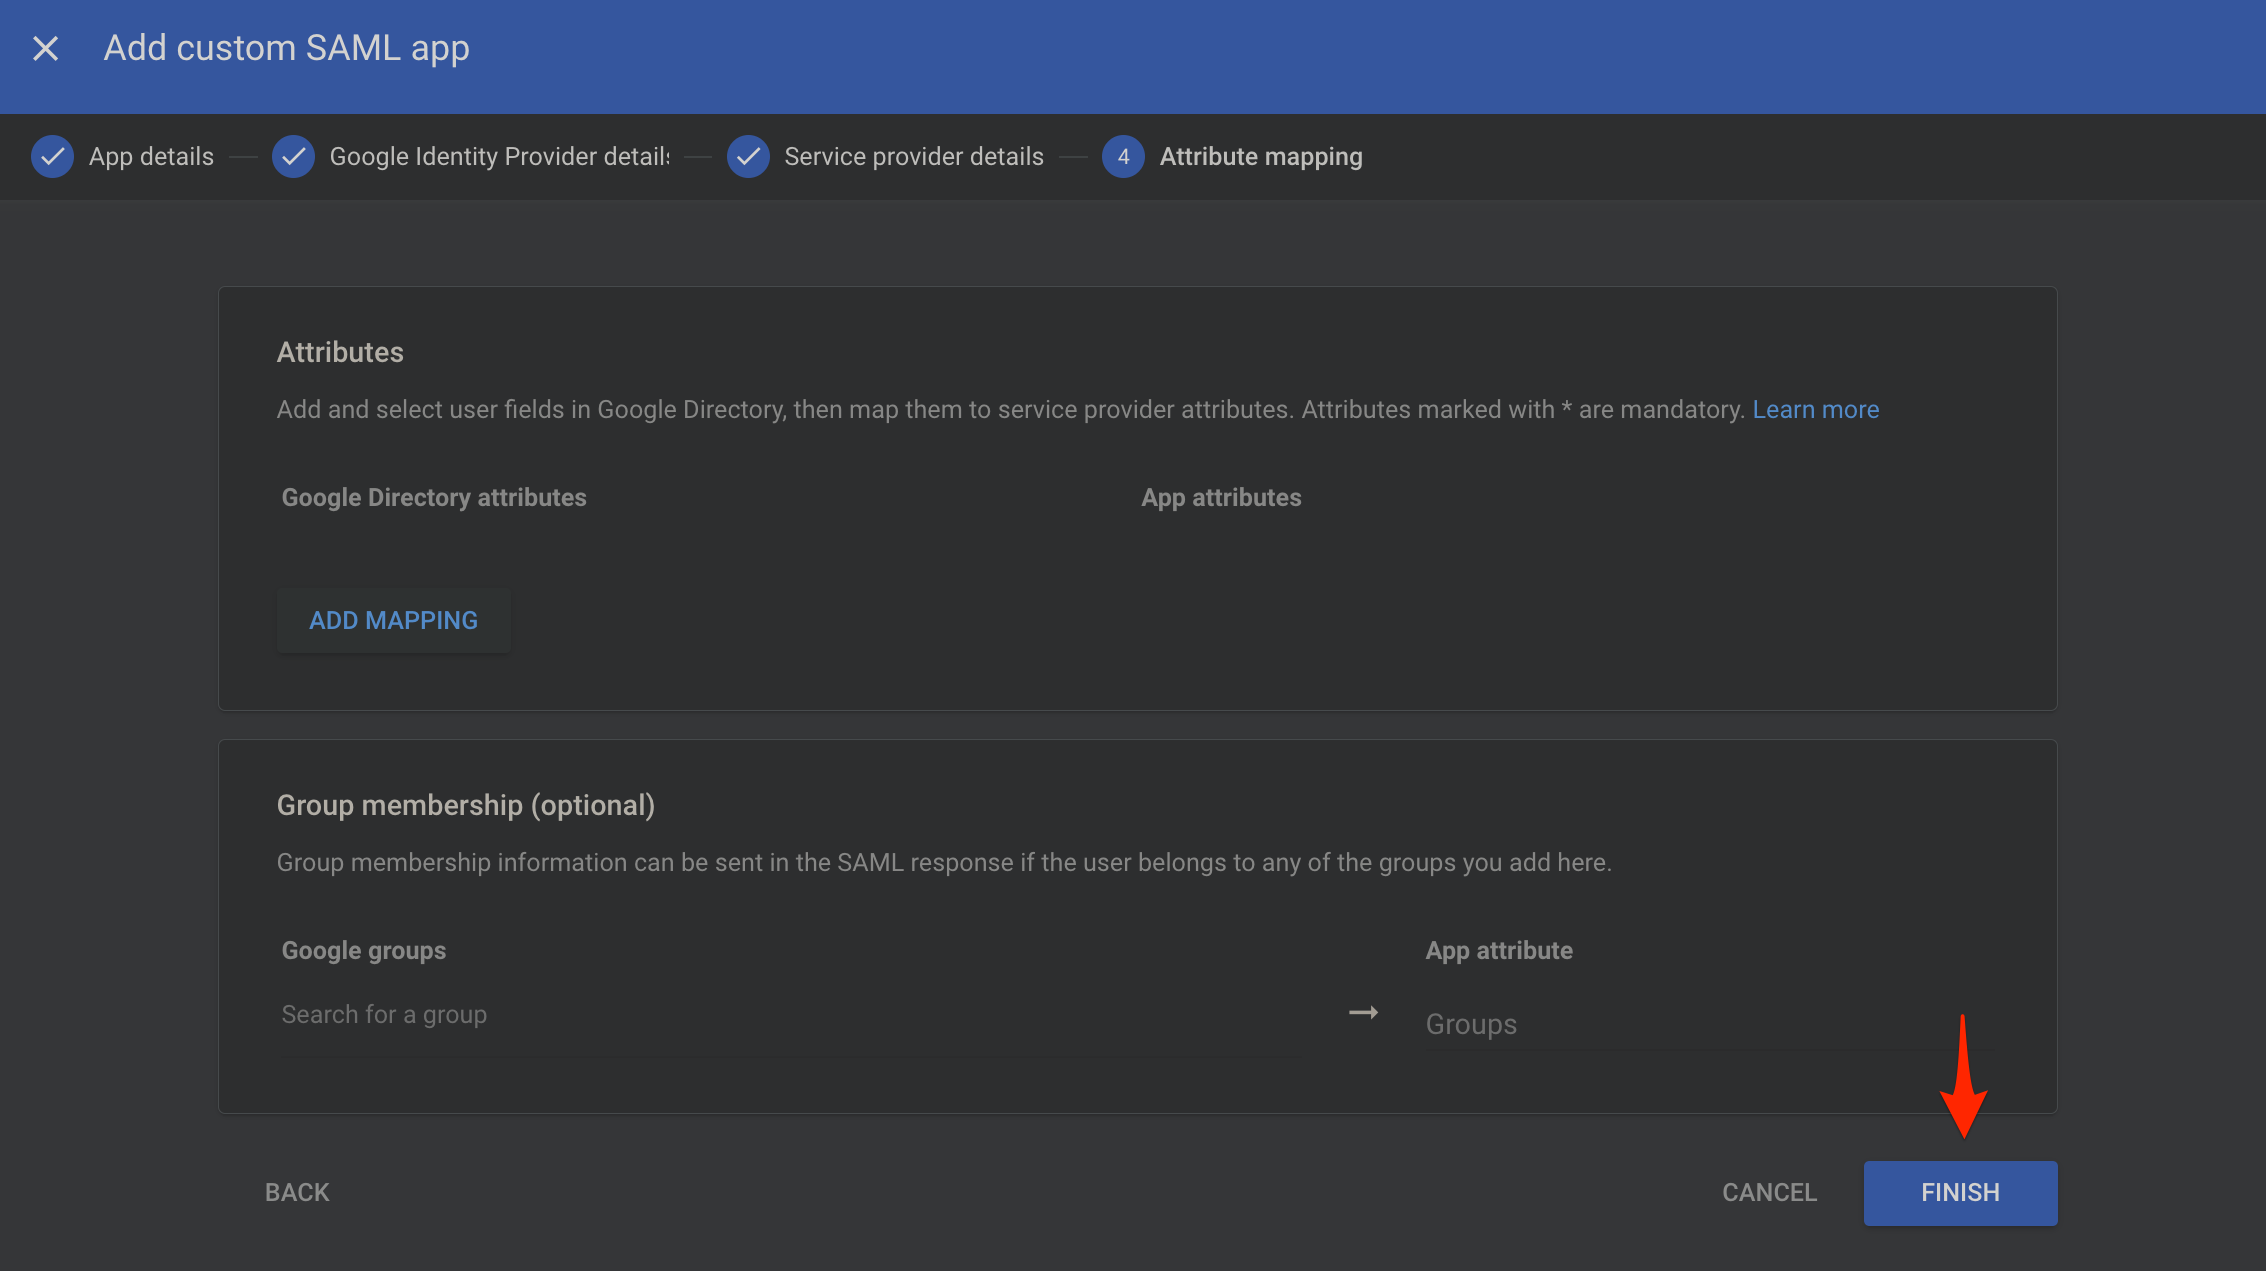The height and width of the screenshot is (1271, 2266).
Task: Click the Attributes section heading
Action: pos(340,352)
